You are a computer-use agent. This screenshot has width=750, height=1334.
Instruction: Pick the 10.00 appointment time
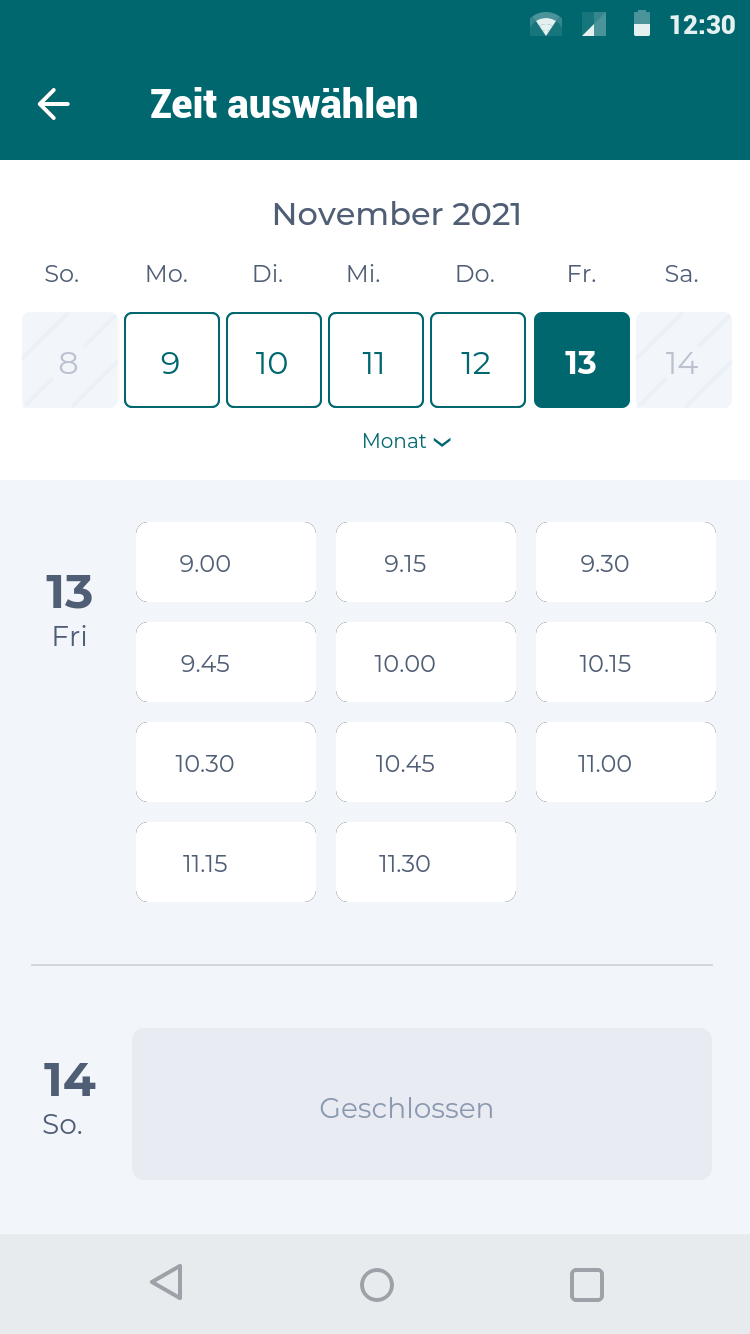[x=426, y=662]
